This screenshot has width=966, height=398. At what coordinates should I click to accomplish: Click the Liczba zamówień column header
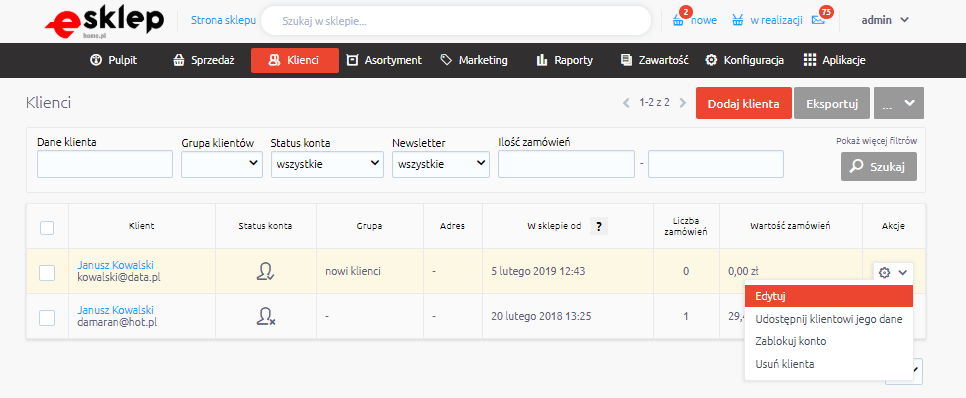coord(687,226)
